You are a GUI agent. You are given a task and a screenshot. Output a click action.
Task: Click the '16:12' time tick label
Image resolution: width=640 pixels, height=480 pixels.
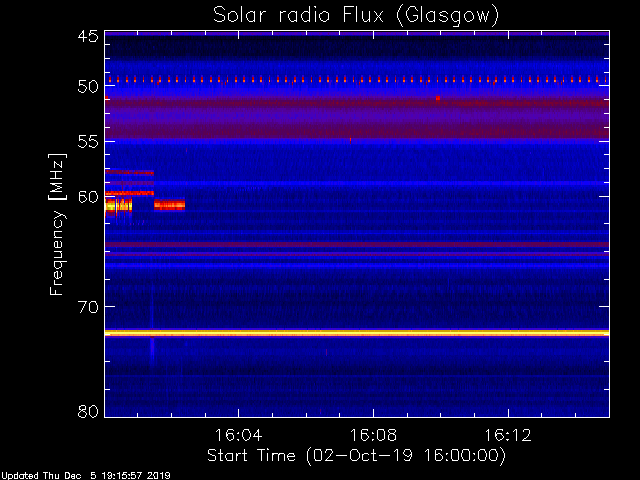[x=508, y=435]
